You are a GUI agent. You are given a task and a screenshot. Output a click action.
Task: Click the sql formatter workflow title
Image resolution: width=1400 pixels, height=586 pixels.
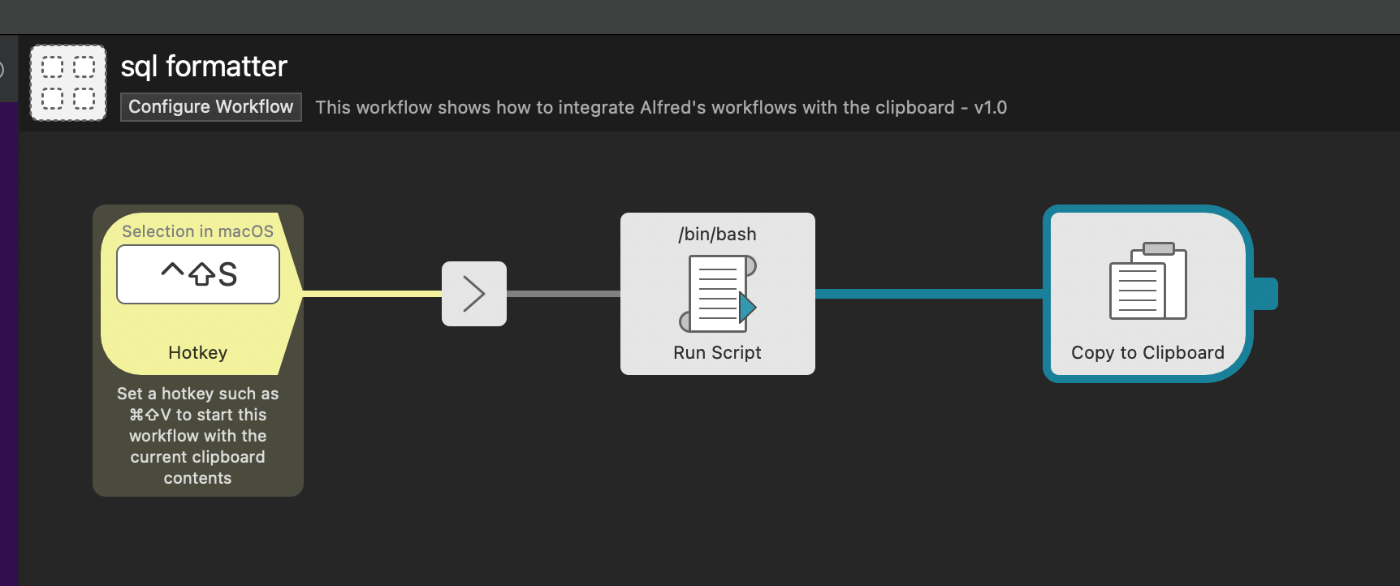[x=204, y=65]
